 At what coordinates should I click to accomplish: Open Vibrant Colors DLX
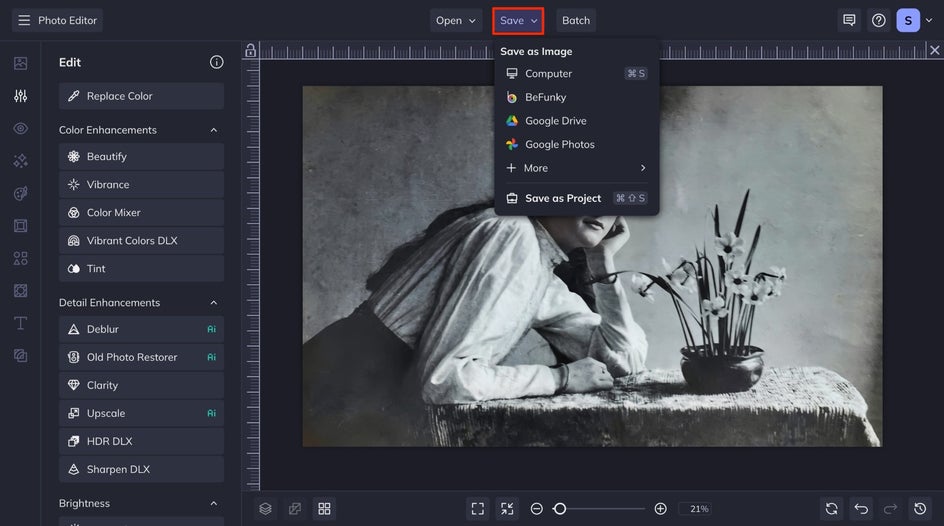(x=141, y=240)
